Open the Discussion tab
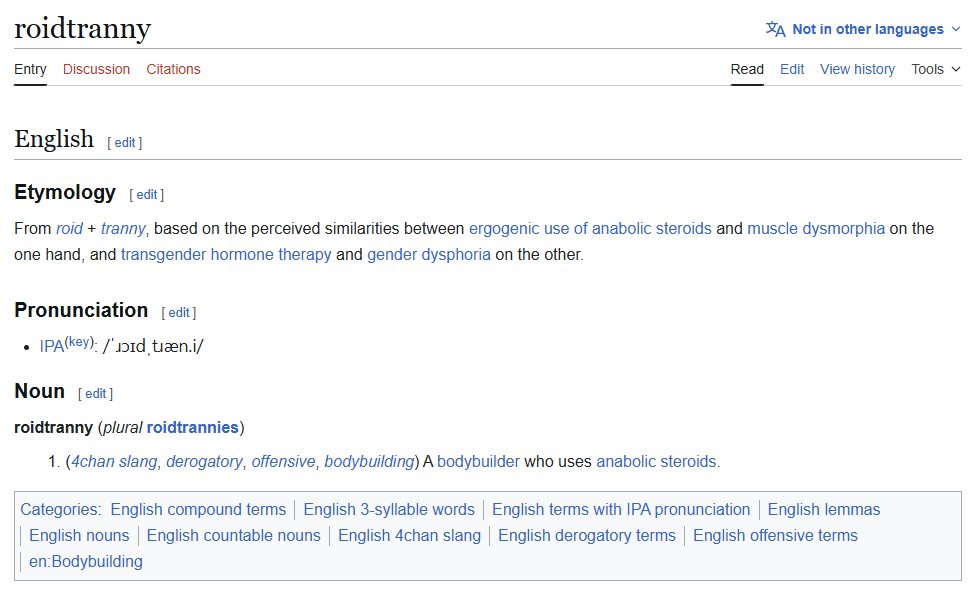The height and width of the screenshot is (603, 980). pyautogui.click(x=96, y=69)
